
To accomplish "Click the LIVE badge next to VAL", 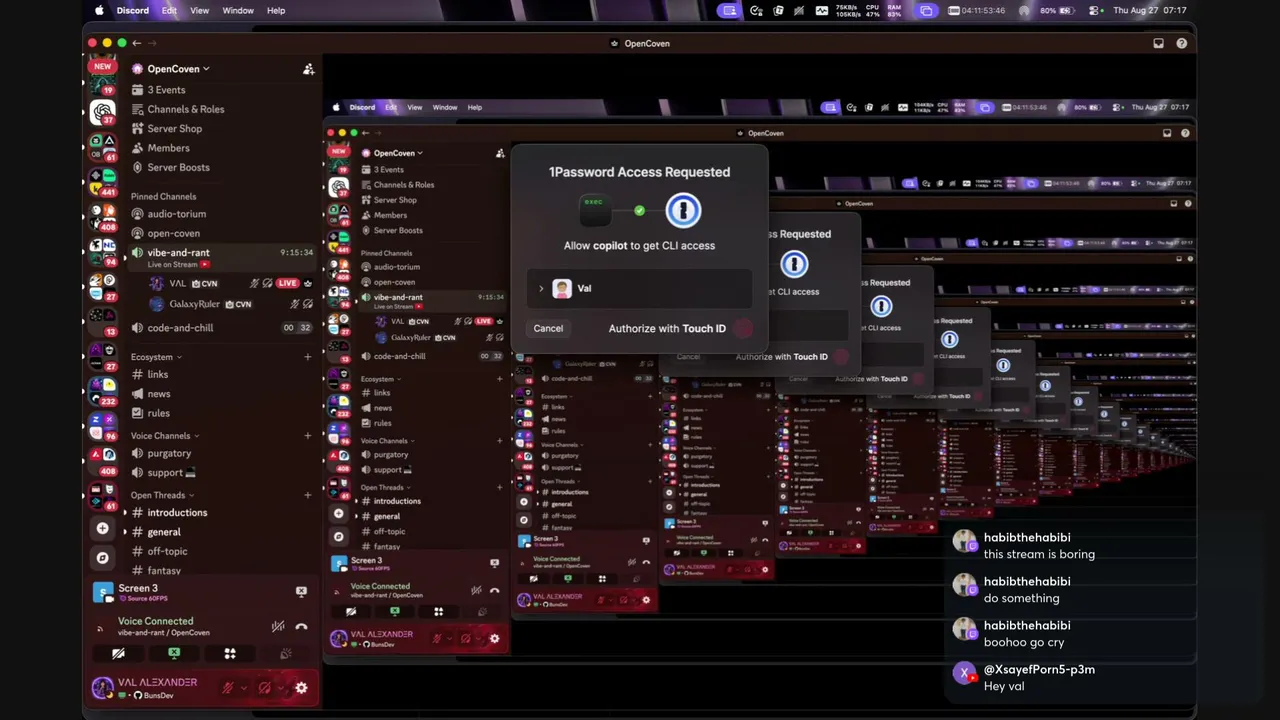I will [x=287, y=283].
